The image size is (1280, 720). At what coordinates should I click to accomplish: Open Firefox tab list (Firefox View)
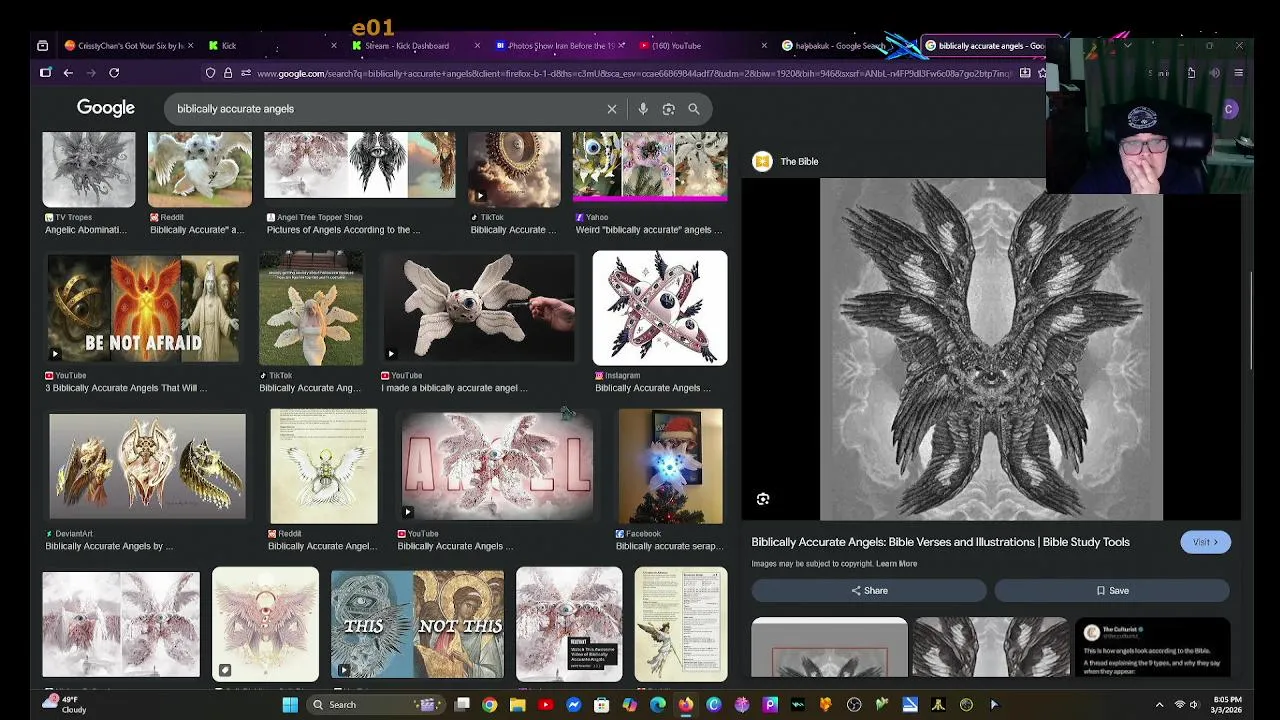tap(42, 45)
